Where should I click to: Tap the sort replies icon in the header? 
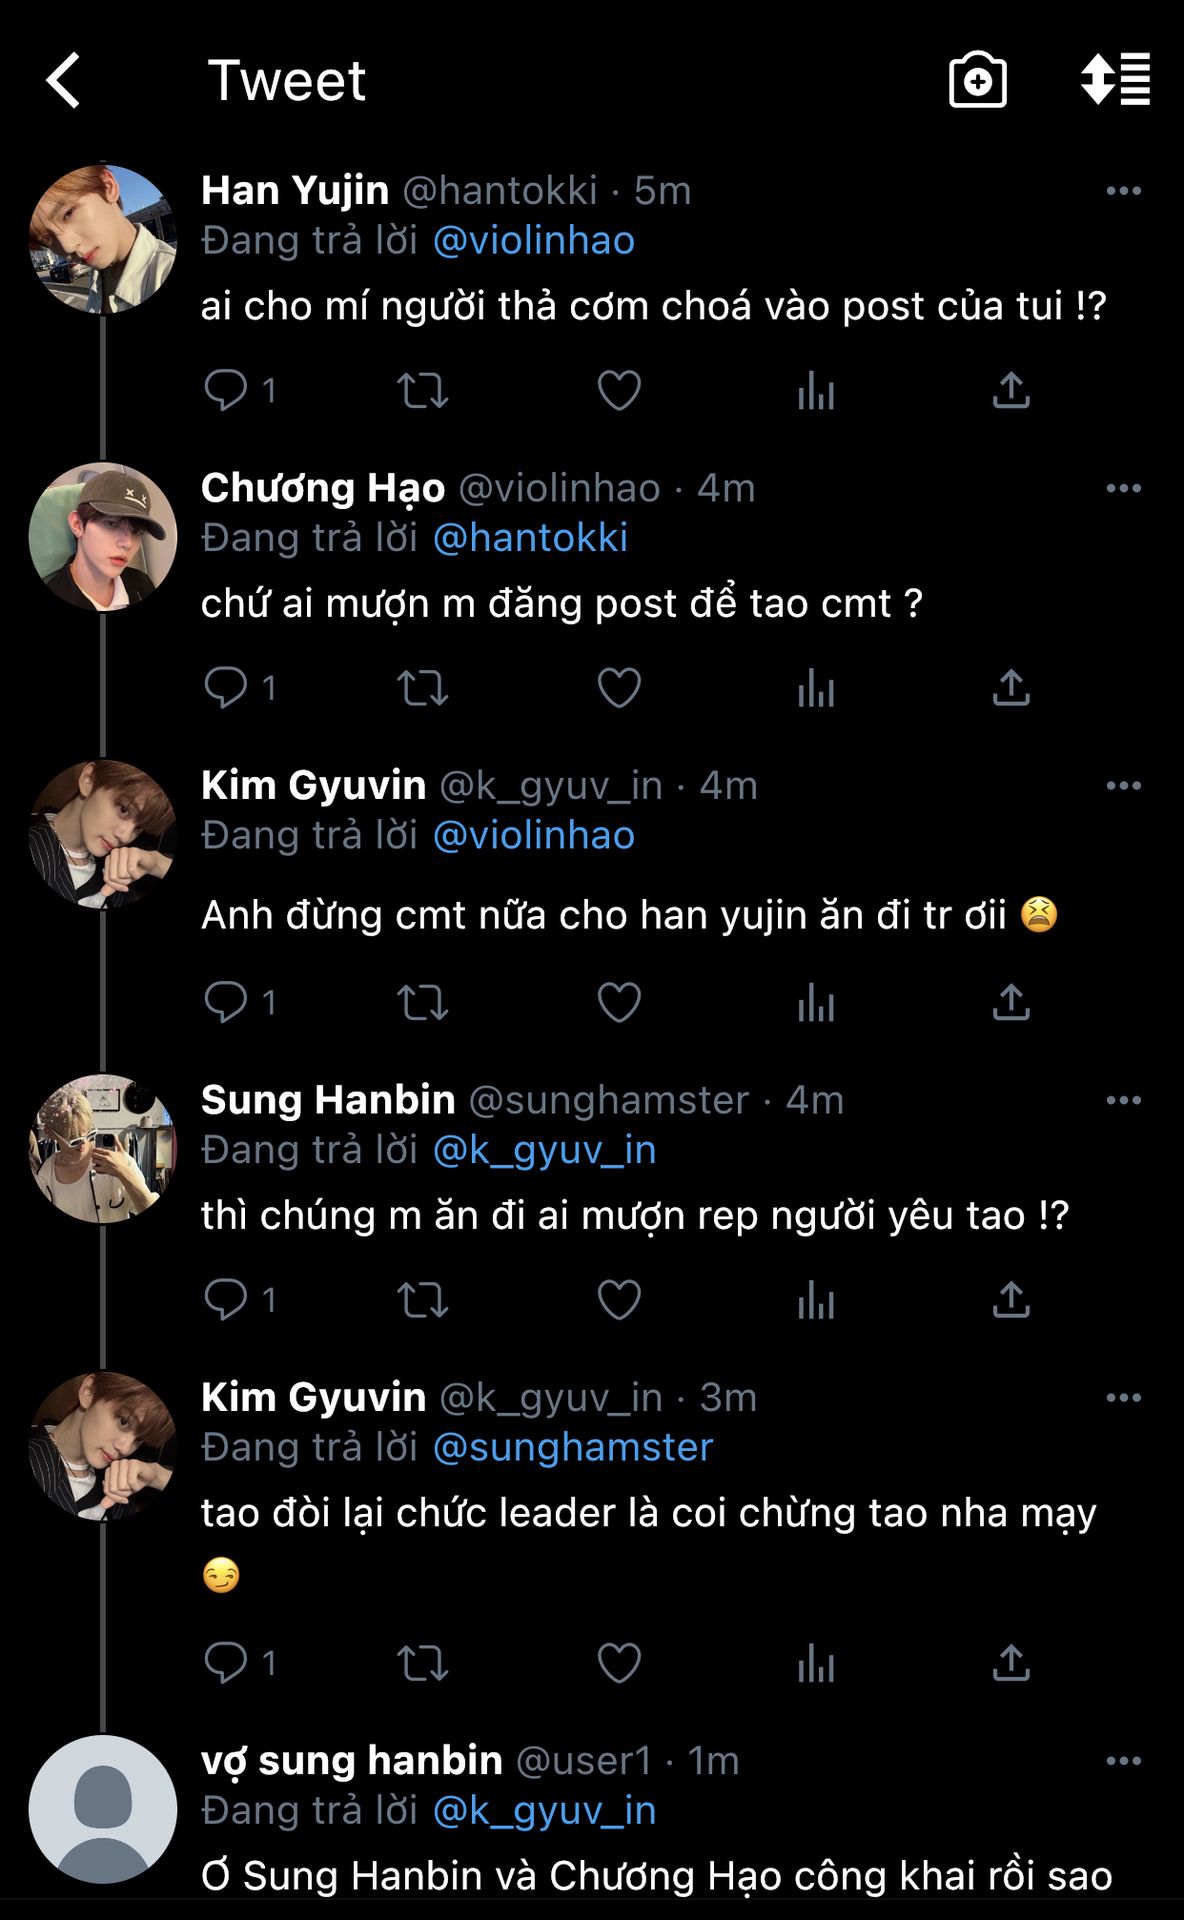1115,79
